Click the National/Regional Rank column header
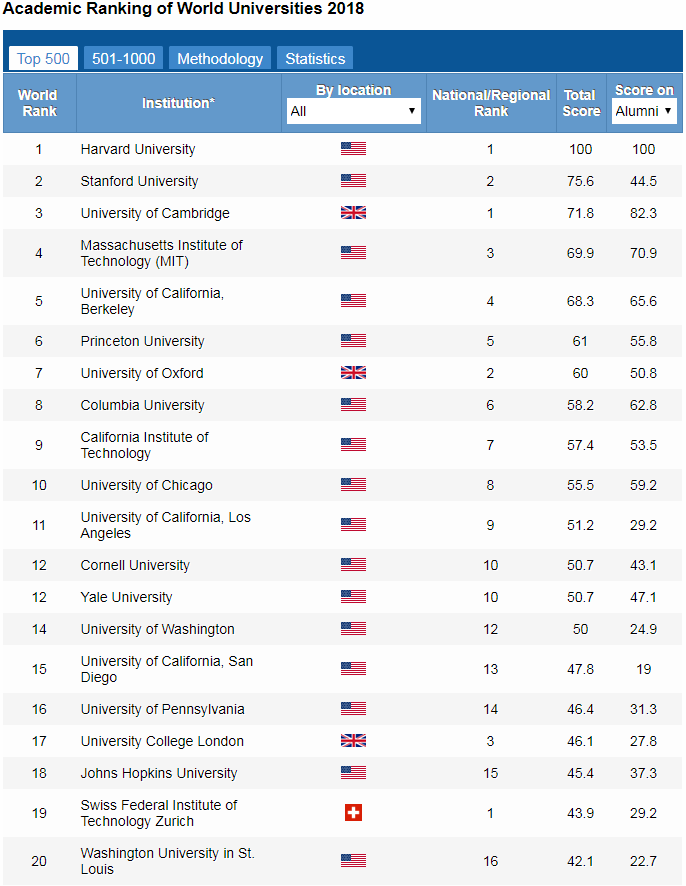The image size is (686, 886). click(491, 103)
